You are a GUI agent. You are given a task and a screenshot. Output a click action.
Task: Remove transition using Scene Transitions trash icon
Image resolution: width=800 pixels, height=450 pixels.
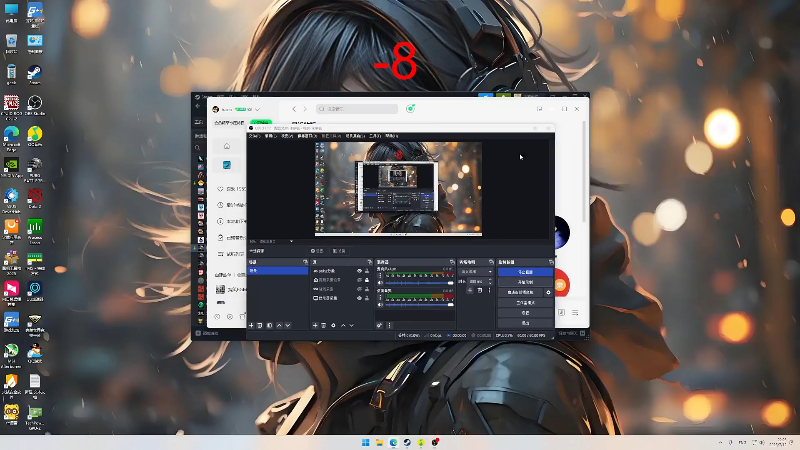pos(480,290)
